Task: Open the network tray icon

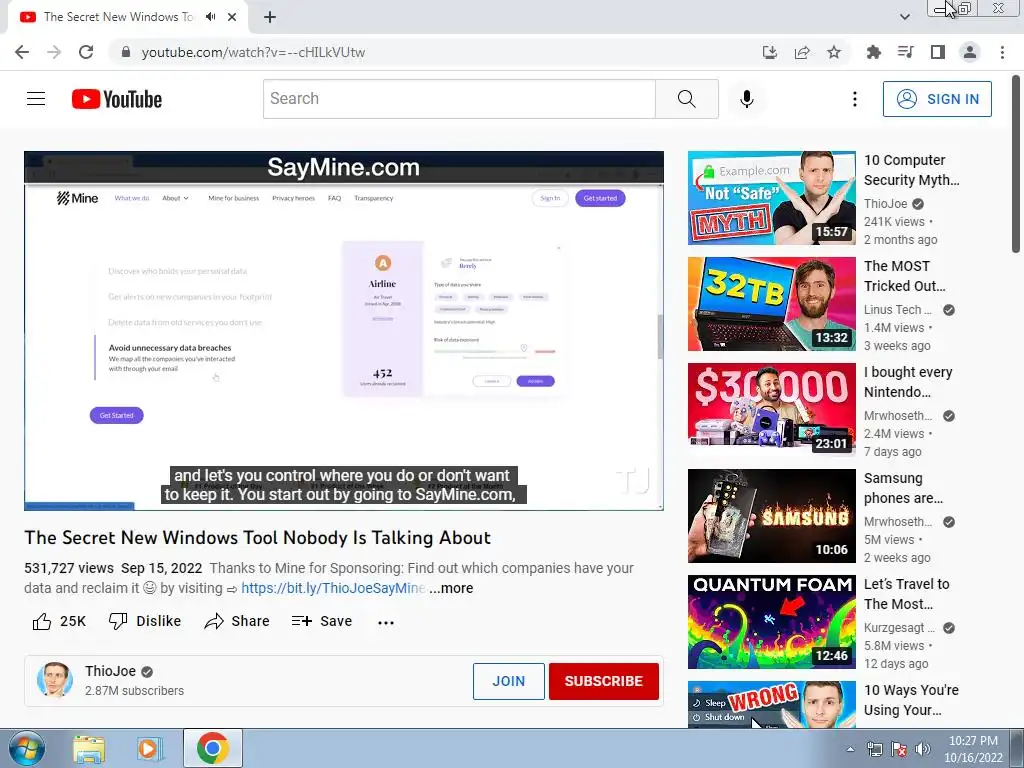Action: tap(874, 749)
